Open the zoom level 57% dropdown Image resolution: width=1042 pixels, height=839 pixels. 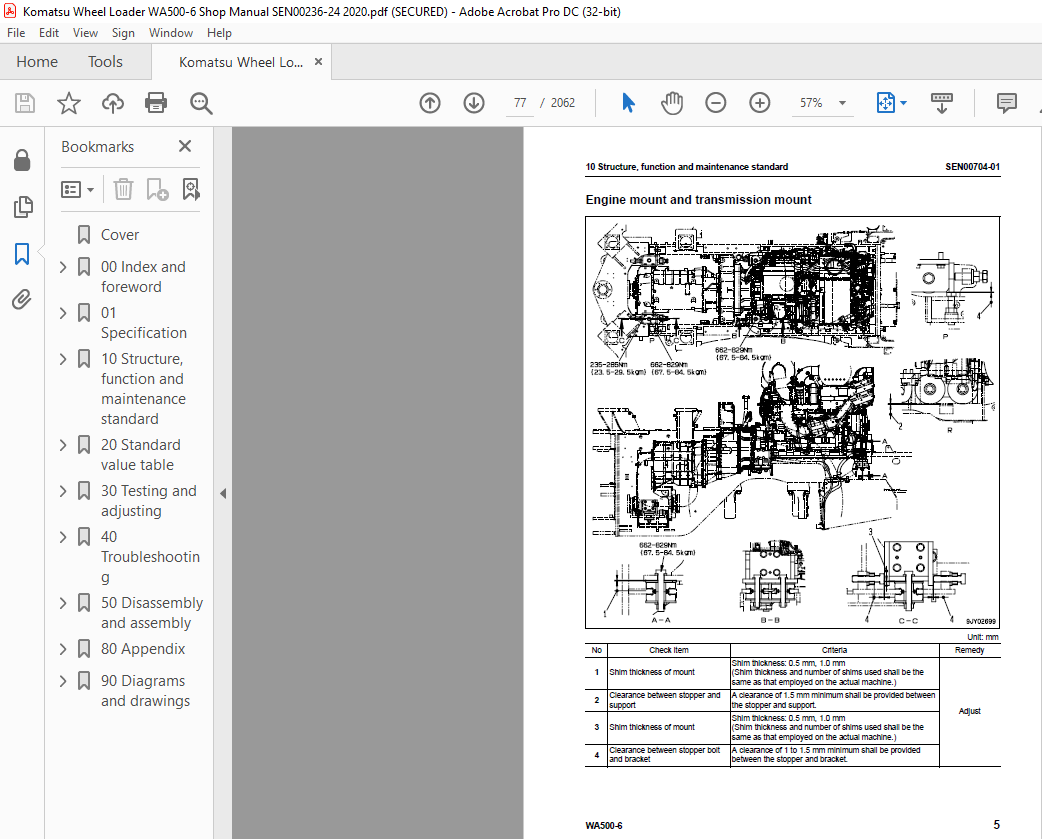click(842, 103)
